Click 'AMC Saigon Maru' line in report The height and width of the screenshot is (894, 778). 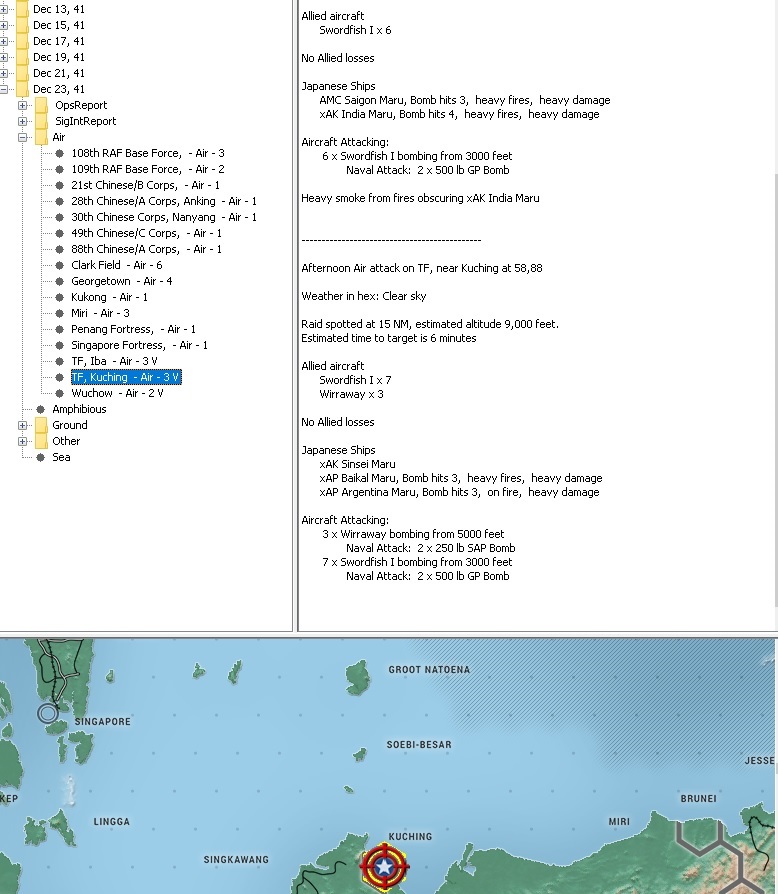click(x=465, y=100)
